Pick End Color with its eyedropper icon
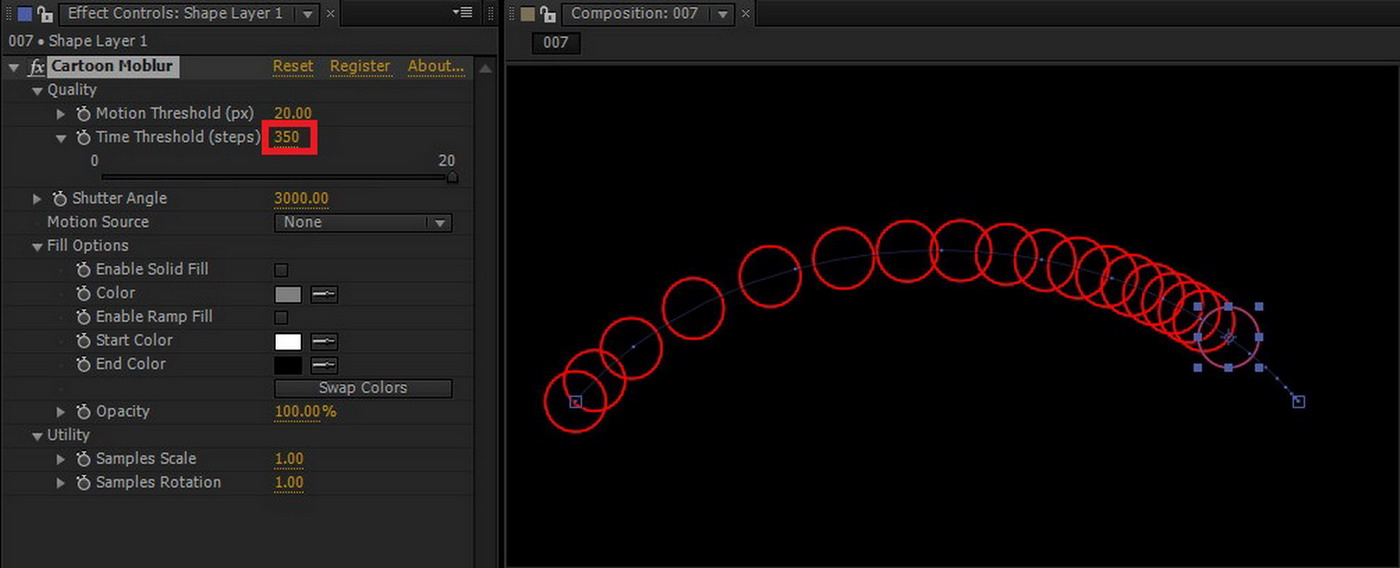This screenshot has height=568, width=1400. [x=324, y=365]
